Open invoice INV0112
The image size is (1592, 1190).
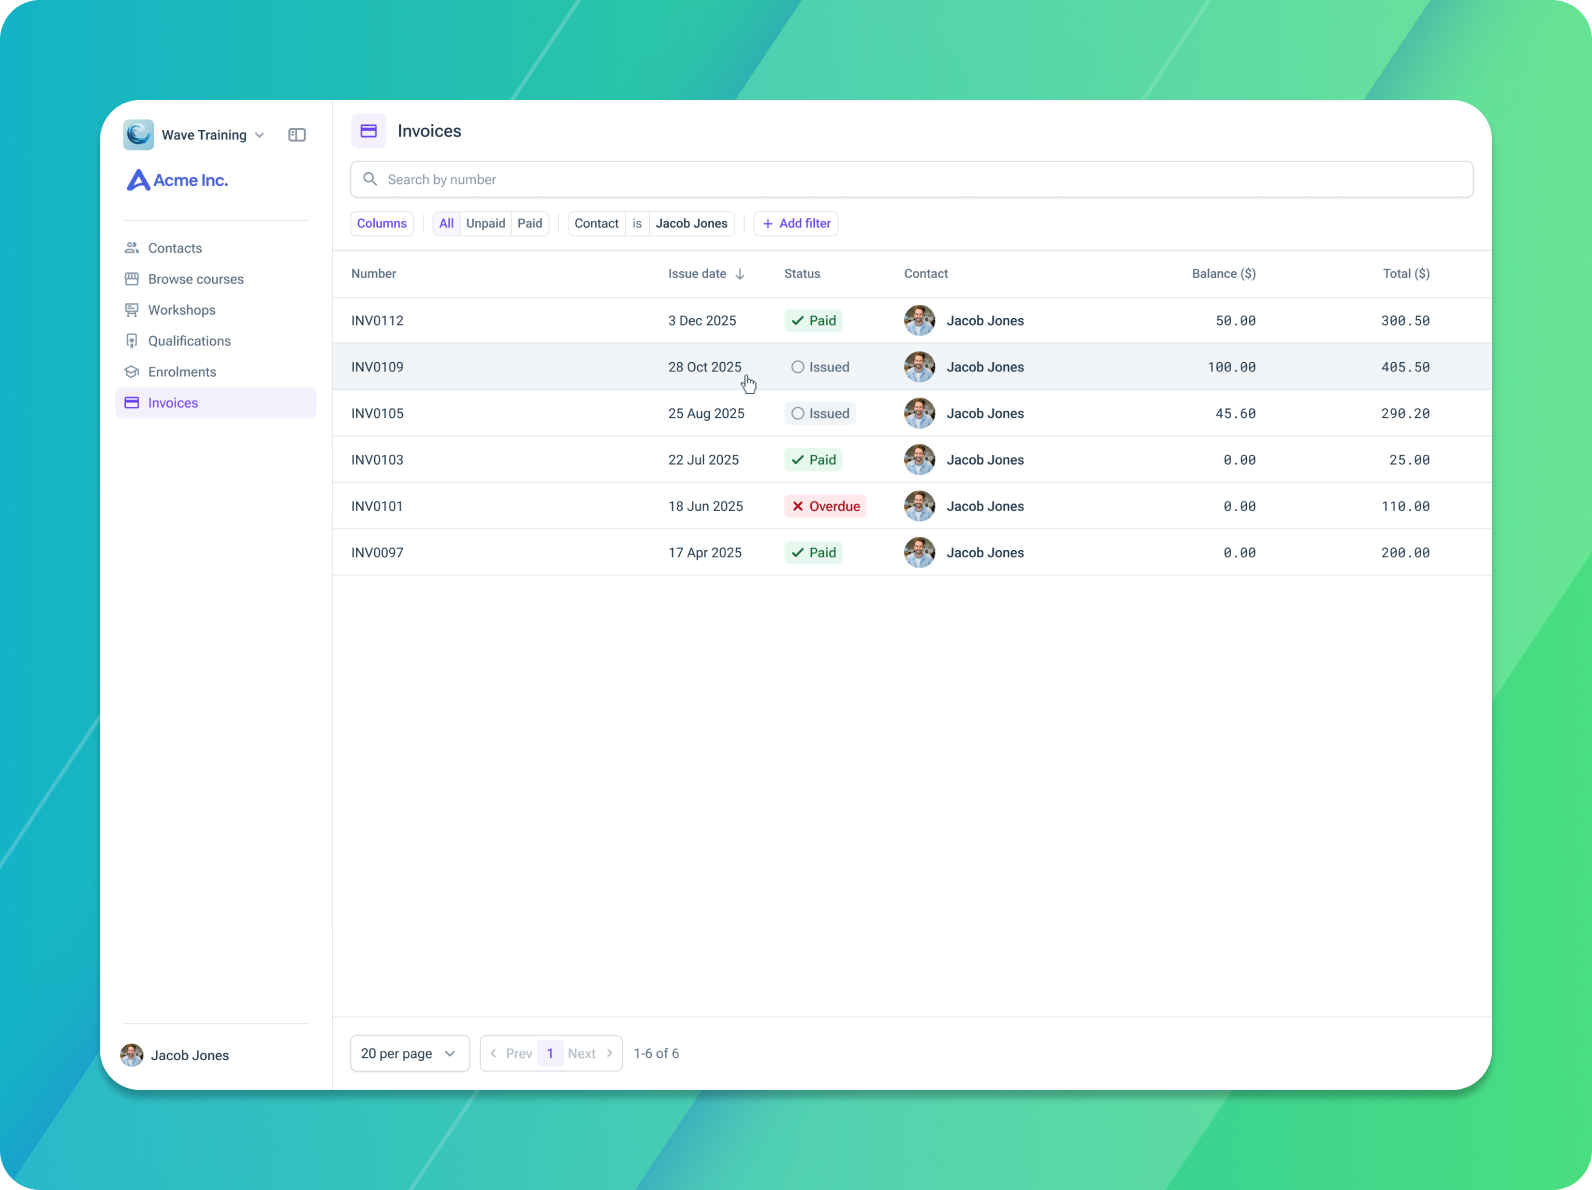click(x=377, y=321)
